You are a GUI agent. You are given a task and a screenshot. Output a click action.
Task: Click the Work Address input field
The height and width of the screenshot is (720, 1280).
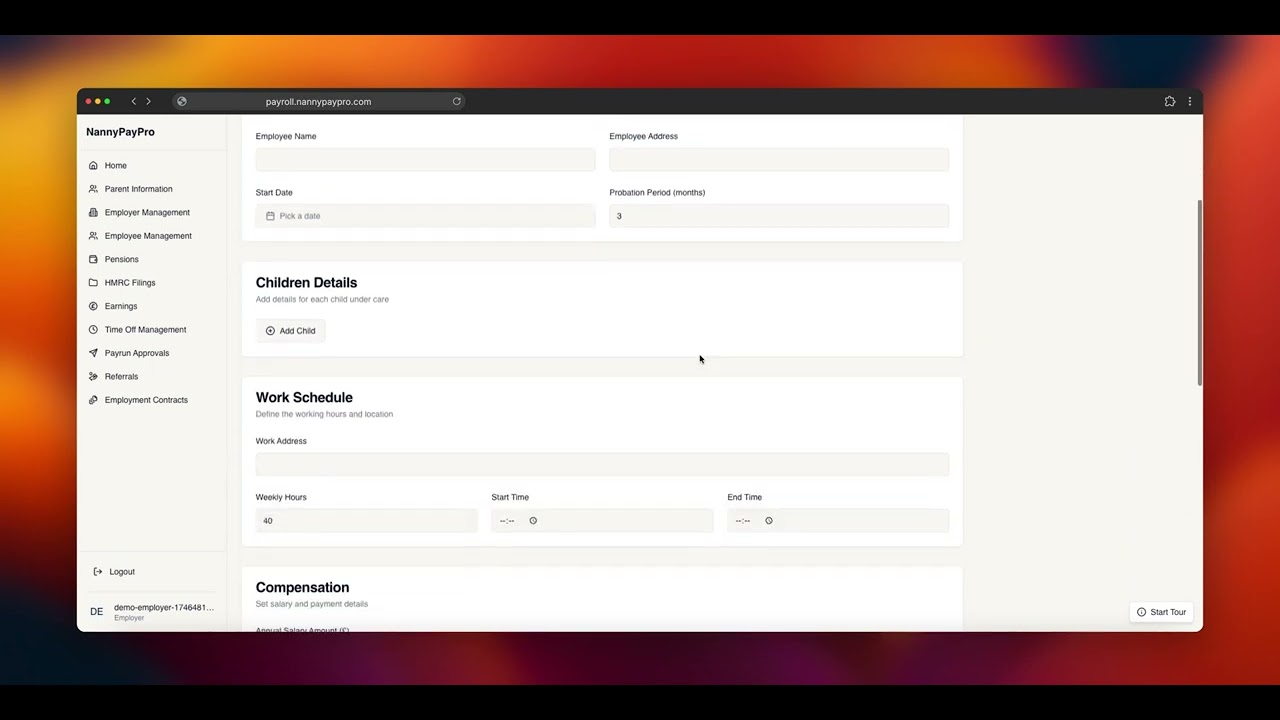click(602, 464)
